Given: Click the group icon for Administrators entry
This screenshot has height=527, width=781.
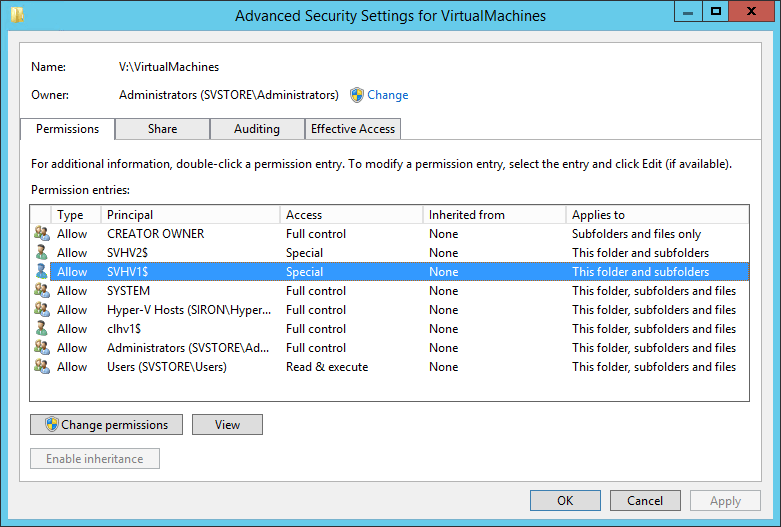Looking at the screenshot, I should [42, 347].
